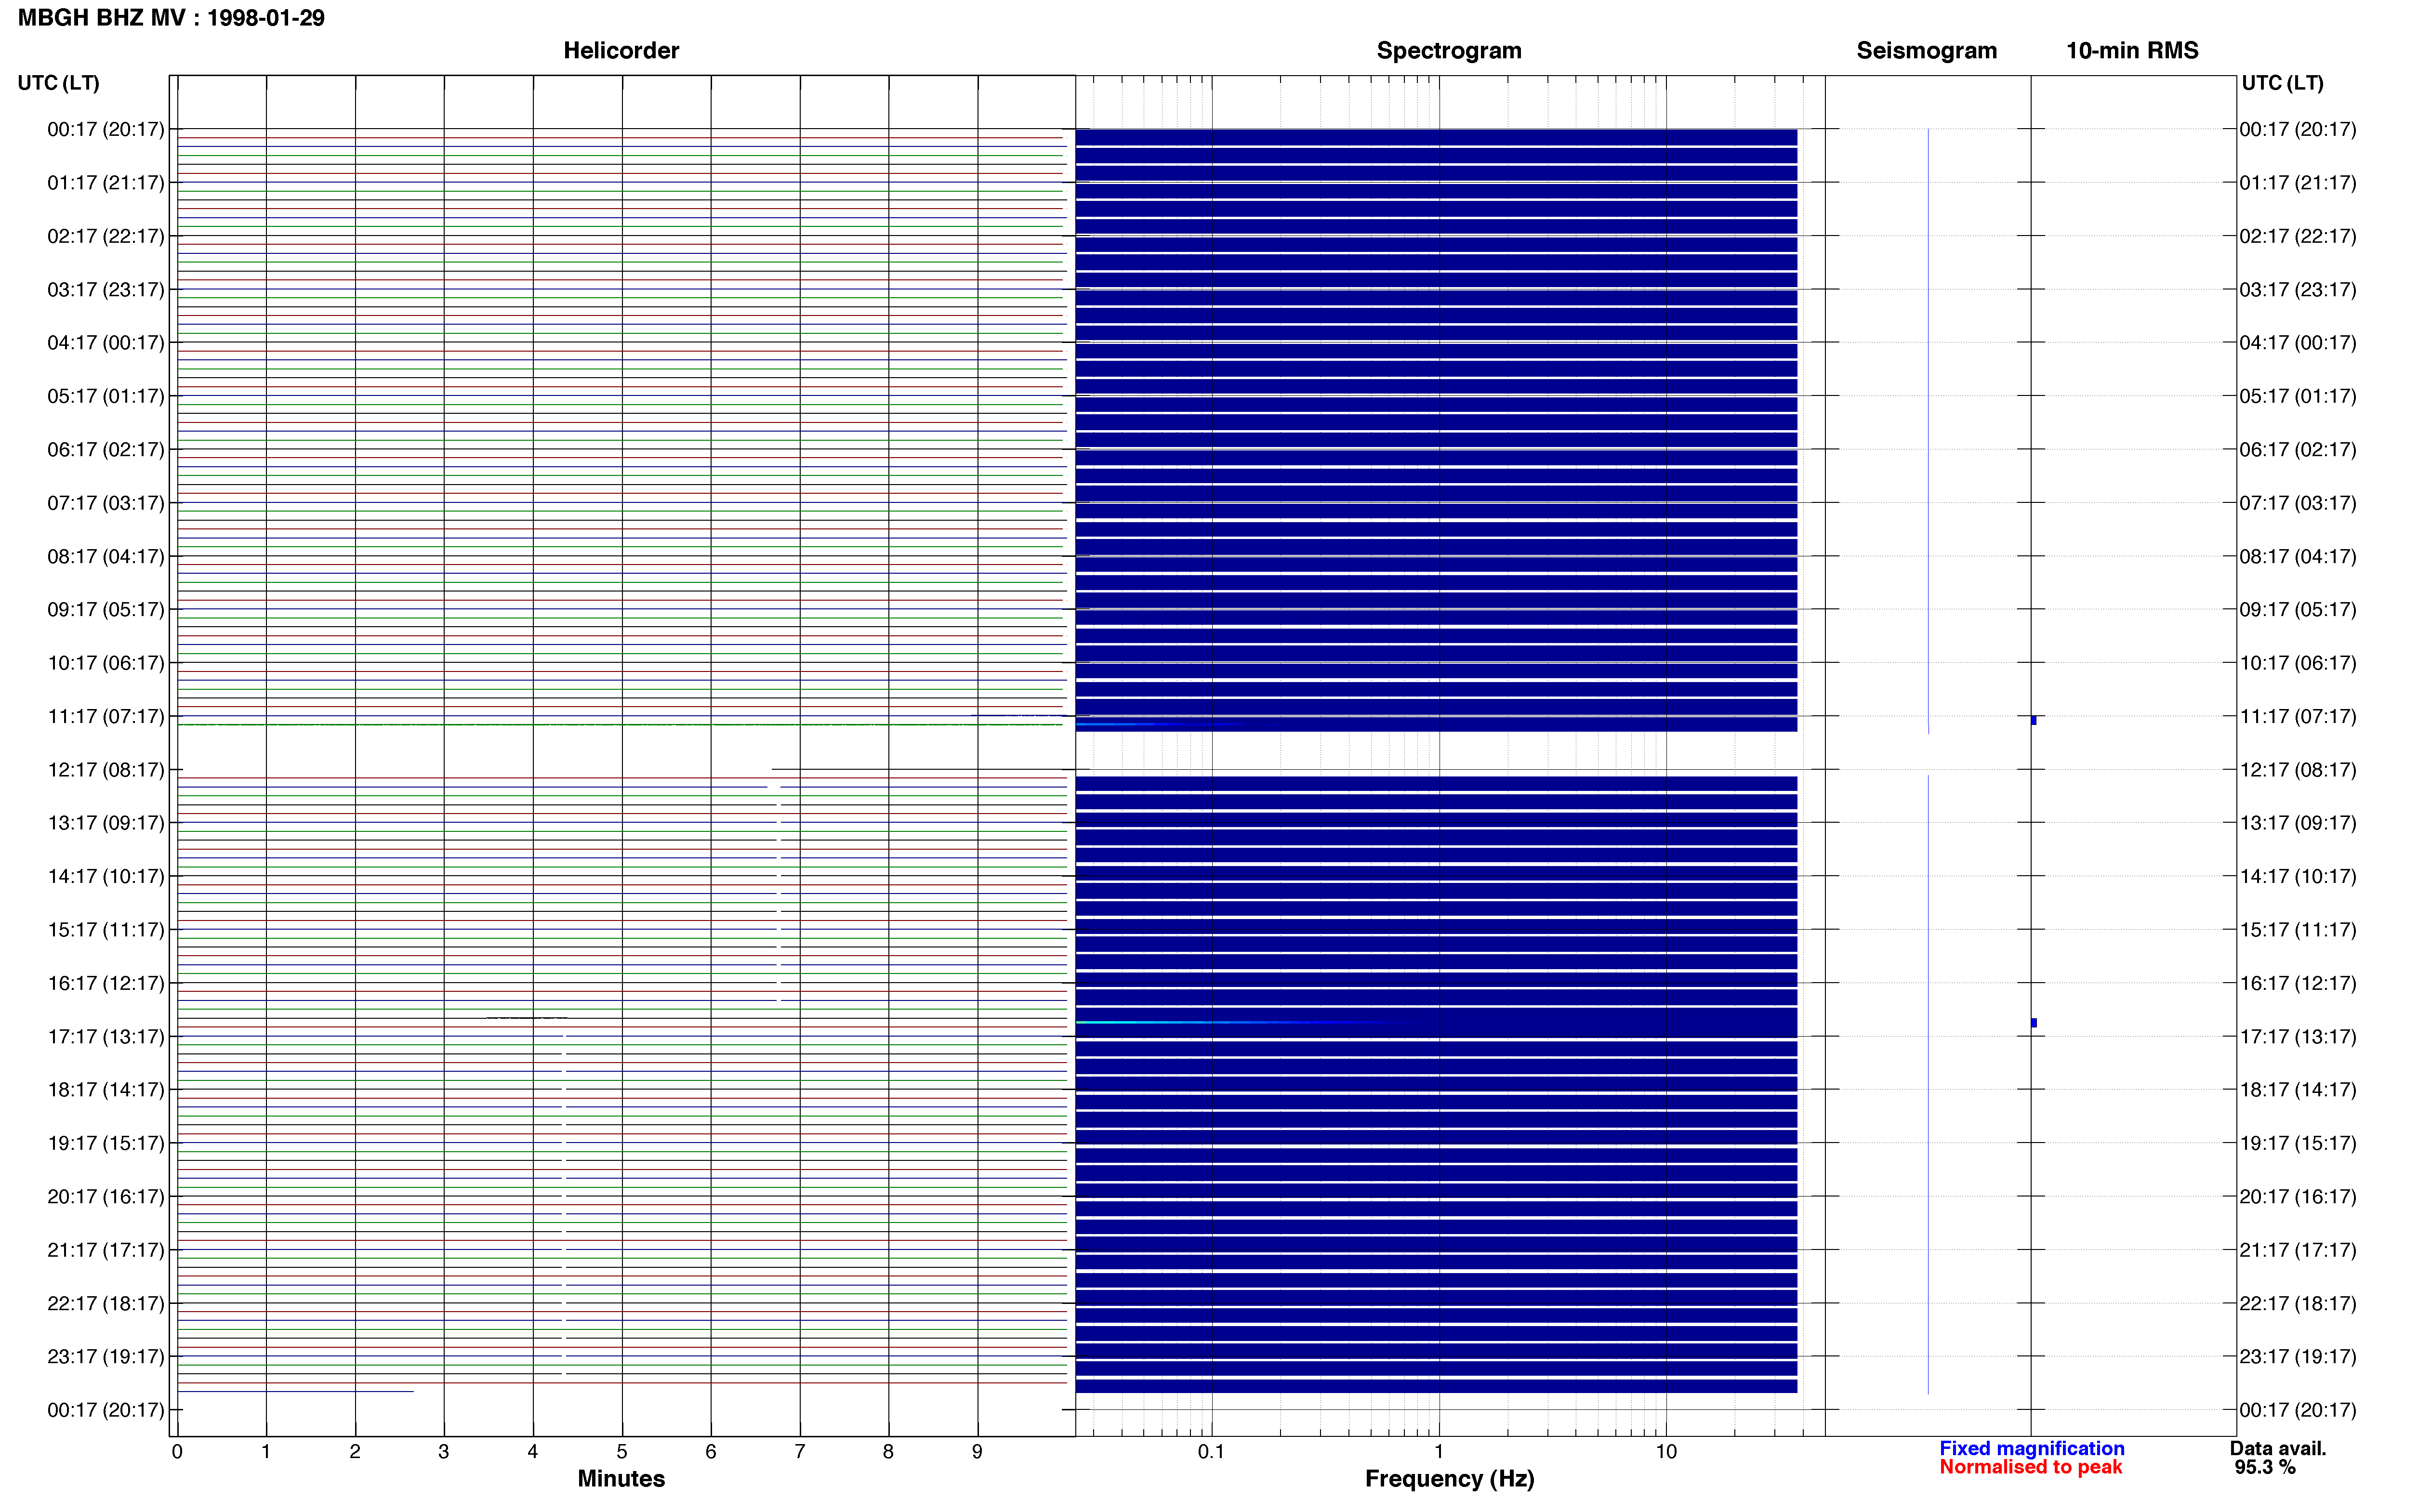Click the 12:17 (08:17) label on the left axis
Image resolution: width=2418 pixels, height=1512 pixels.
point(106,770)
